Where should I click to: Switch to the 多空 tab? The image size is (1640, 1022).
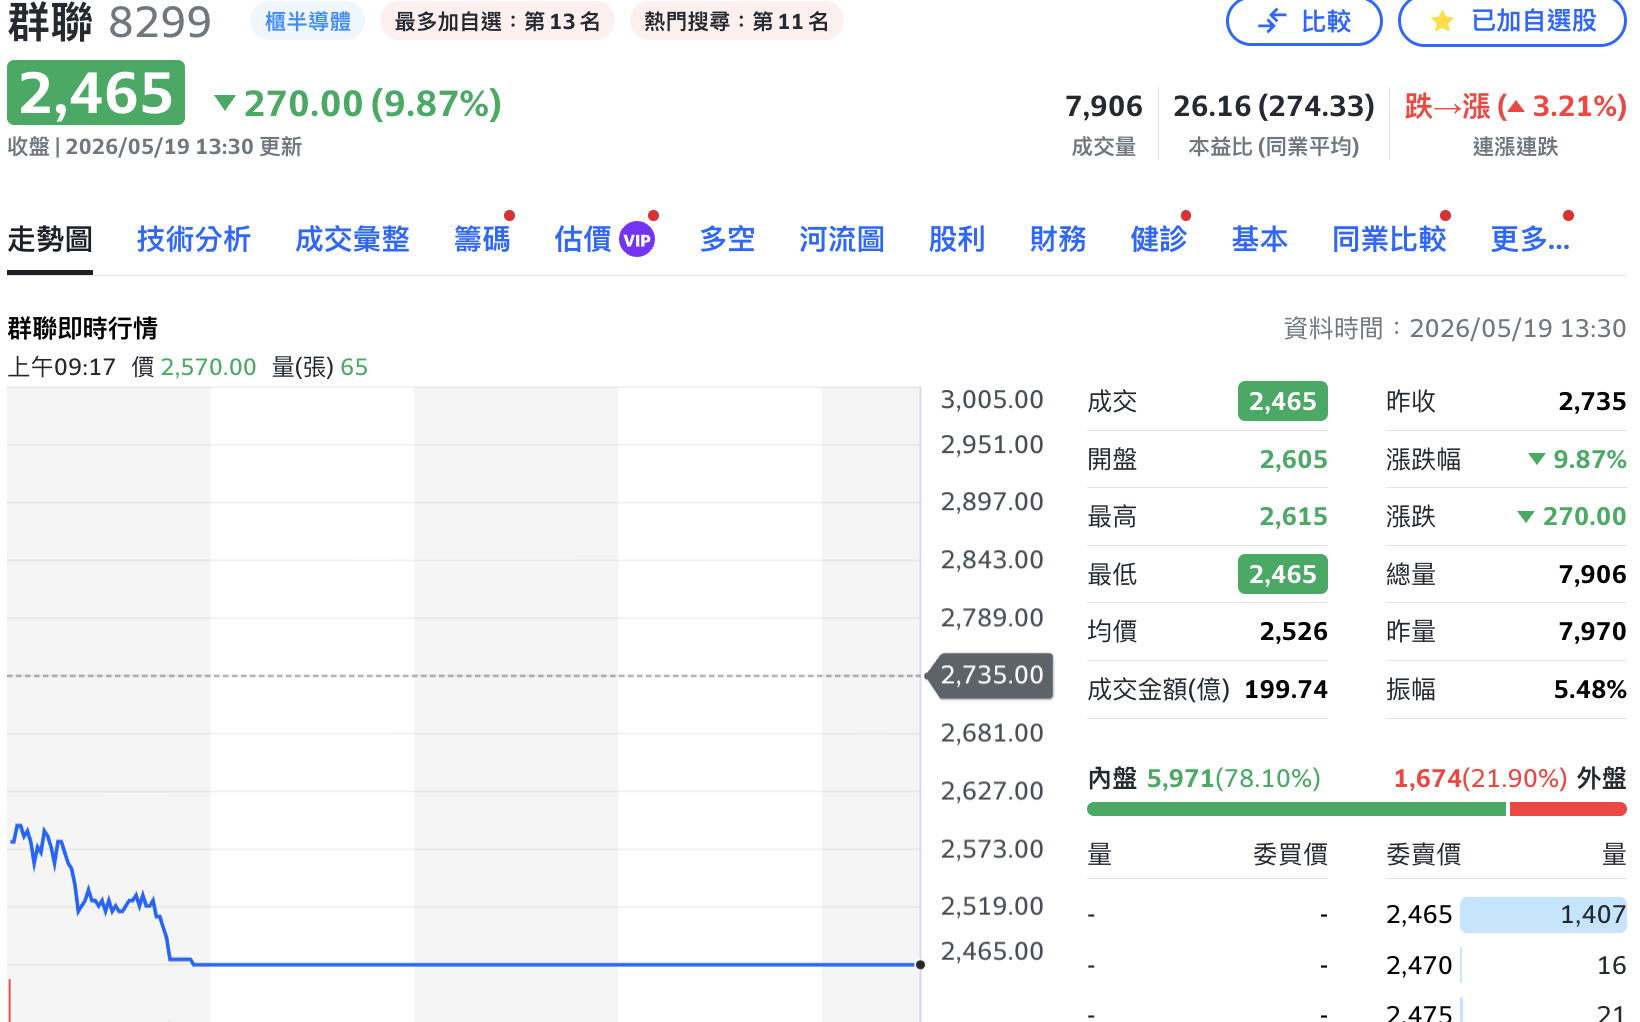[727, 239]
